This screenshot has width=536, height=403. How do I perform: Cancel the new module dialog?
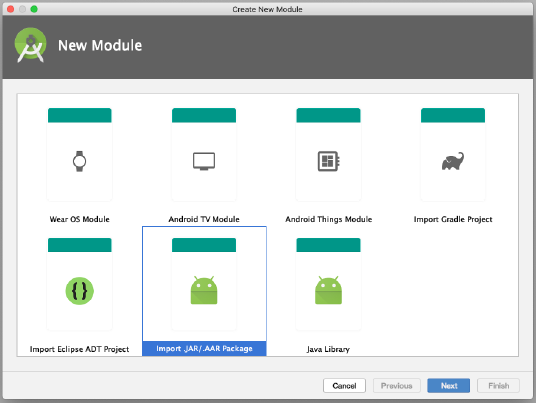click(344, 386)
